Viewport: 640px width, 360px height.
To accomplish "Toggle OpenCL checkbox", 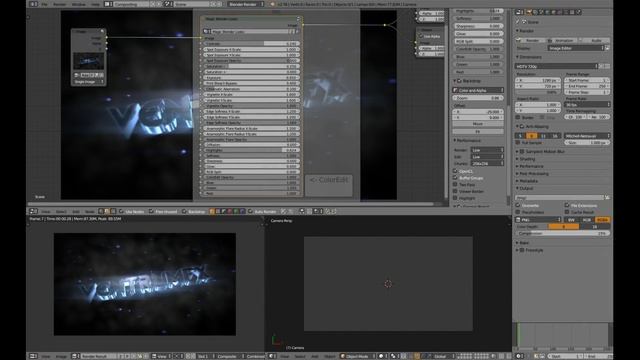I will tap(455, 171).
